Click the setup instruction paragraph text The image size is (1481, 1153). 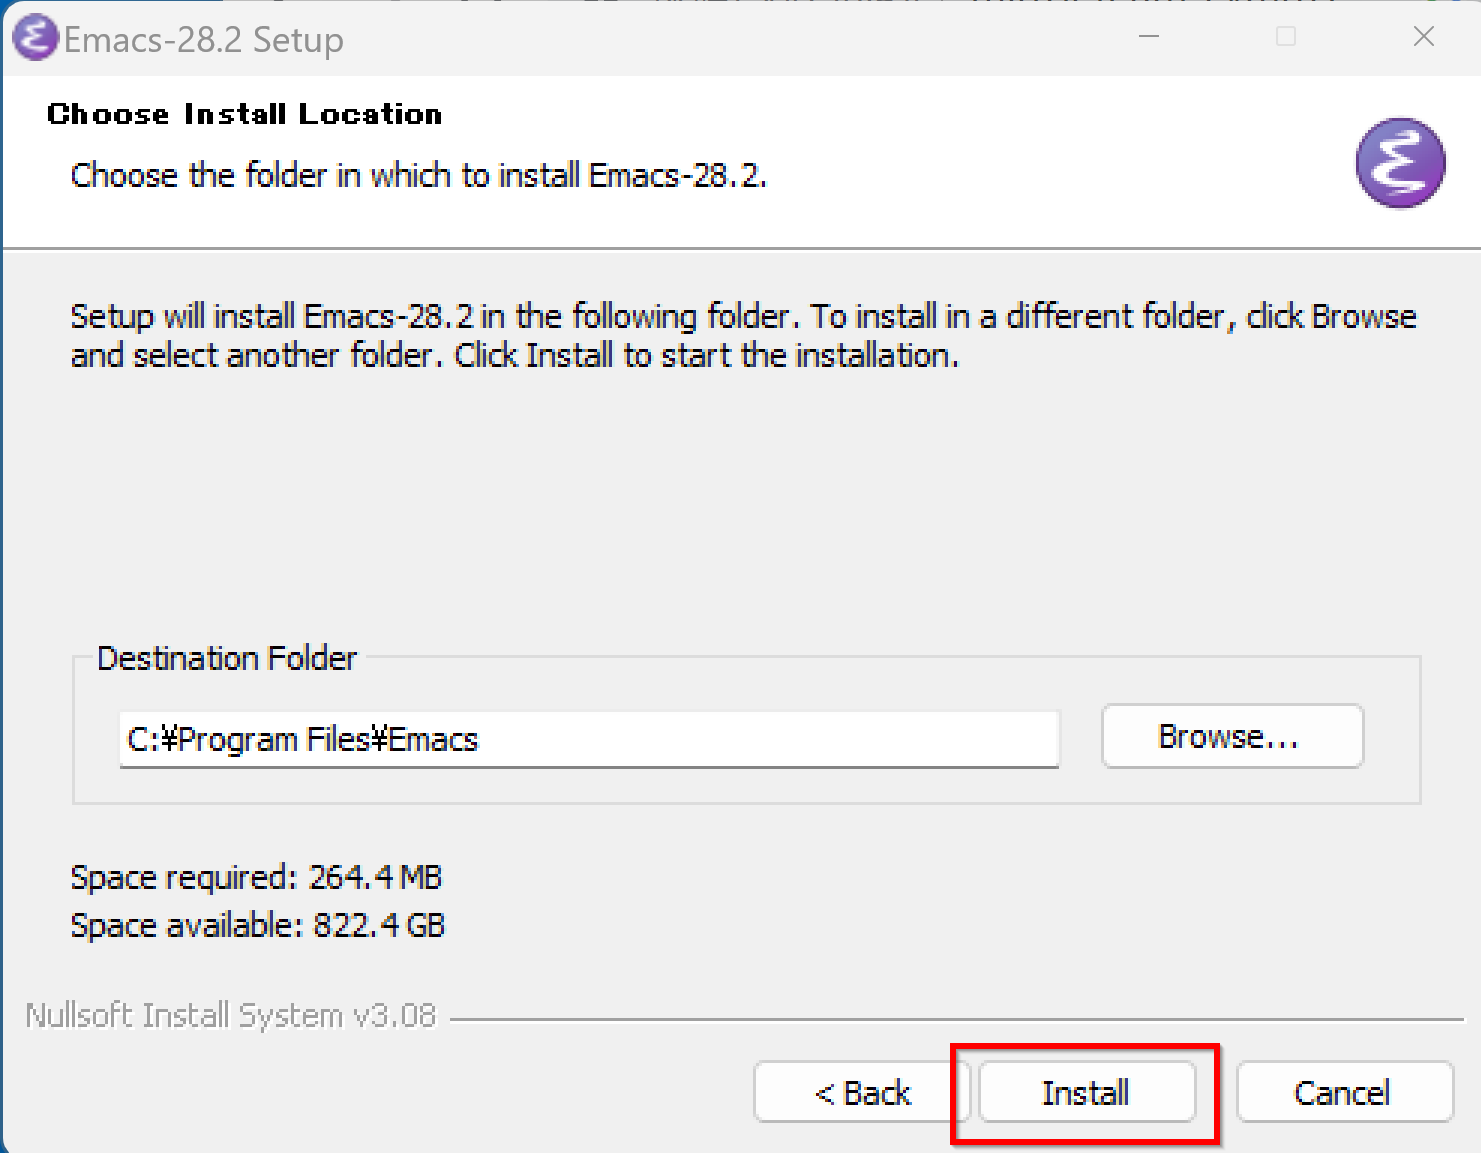(743, 335)
